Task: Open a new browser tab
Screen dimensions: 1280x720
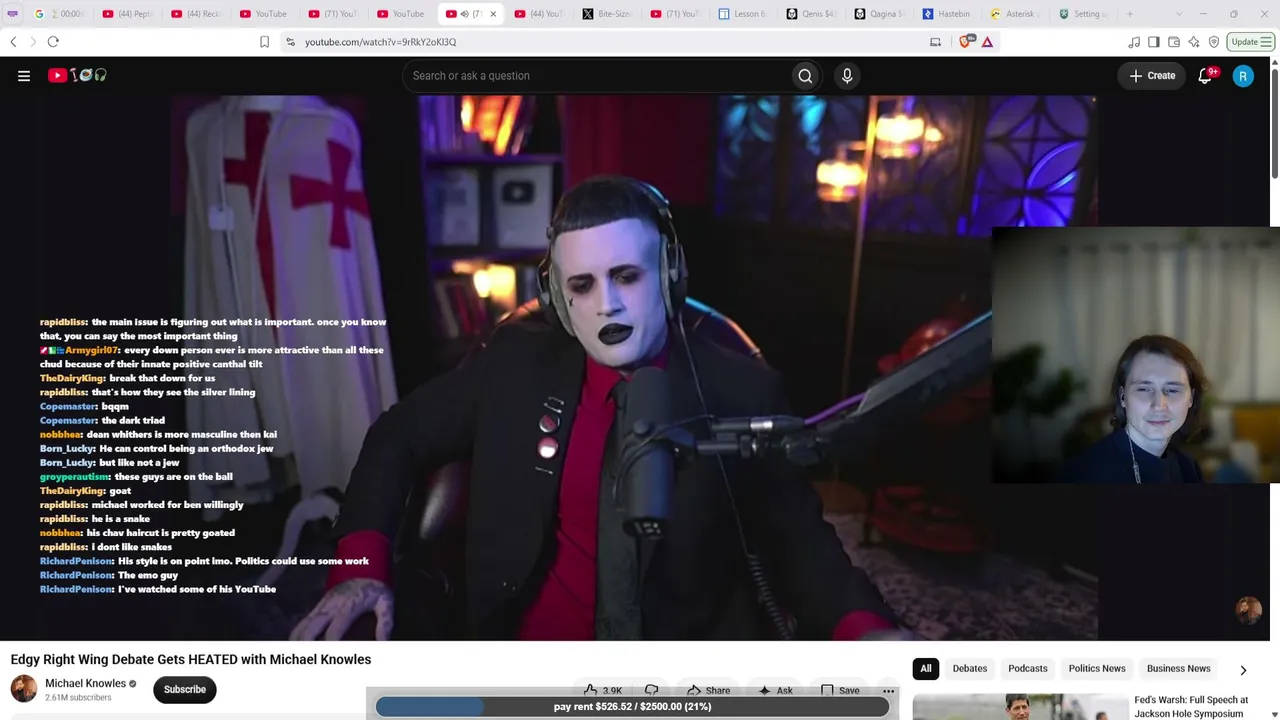Action: tap(1130, 14)
